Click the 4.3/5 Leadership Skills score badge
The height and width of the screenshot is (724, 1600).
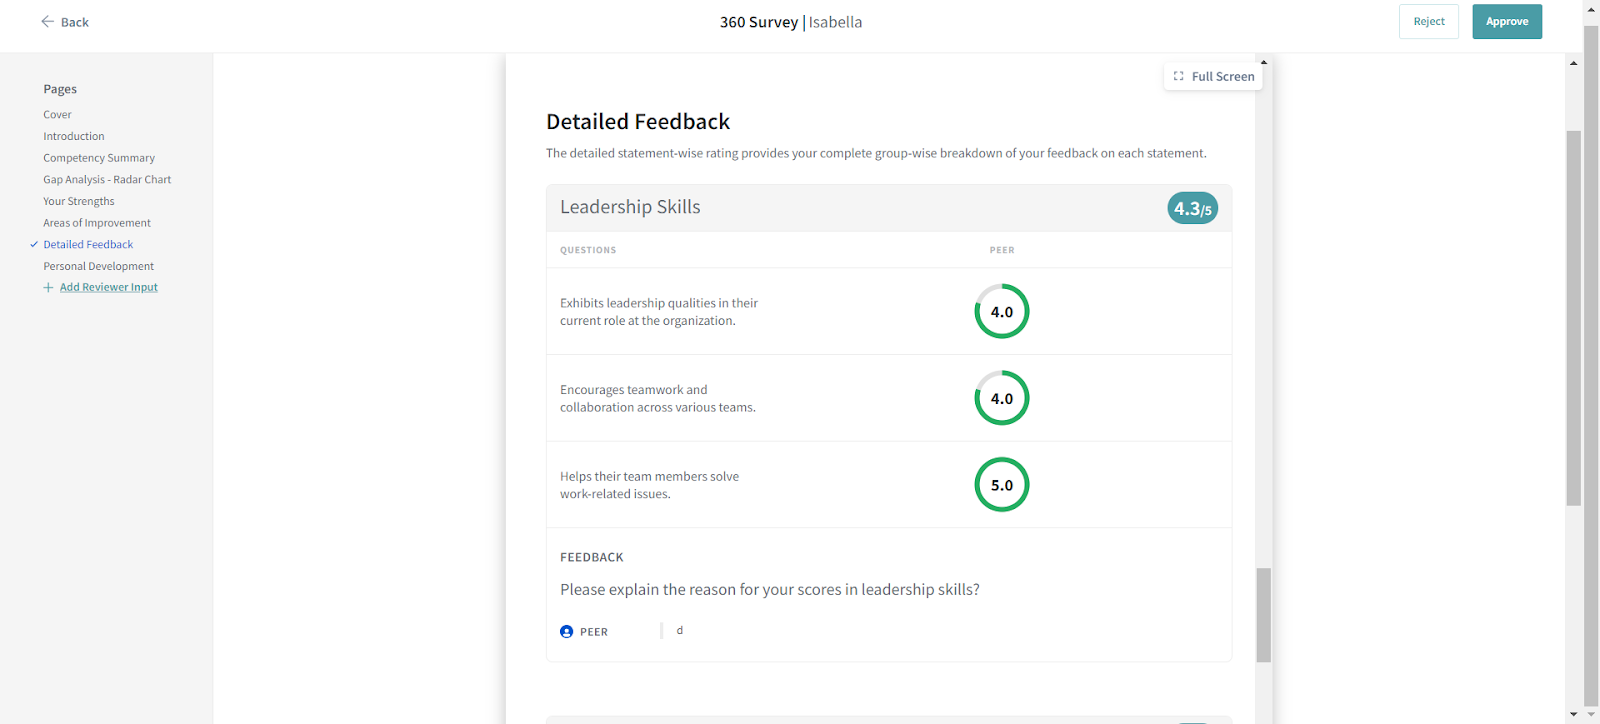tap(1192, 208)
